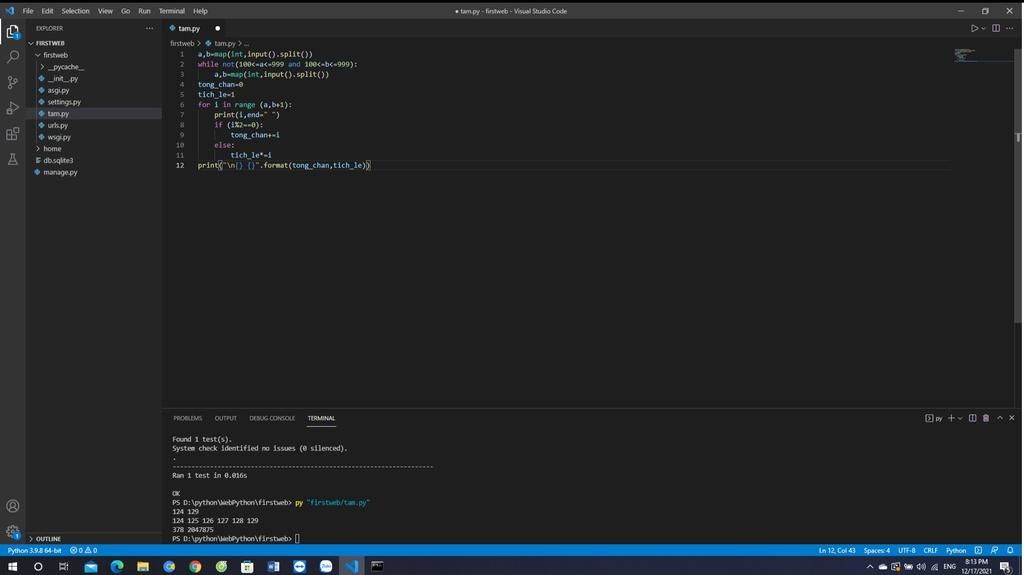Select tam.py in the explorer tree
The height and width of the screenshot is (575, 1024).
click(x=57, y=114)
